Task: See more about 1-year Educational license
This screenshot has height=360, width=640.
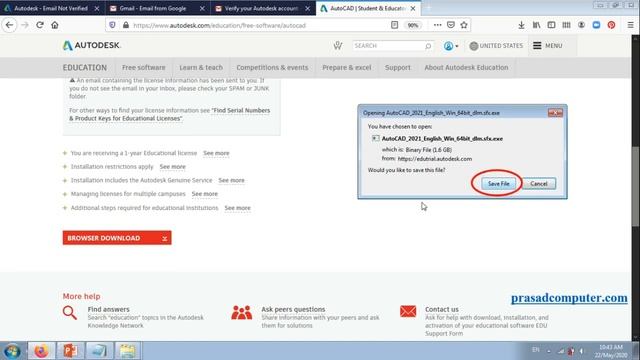Action: (216, 153)
